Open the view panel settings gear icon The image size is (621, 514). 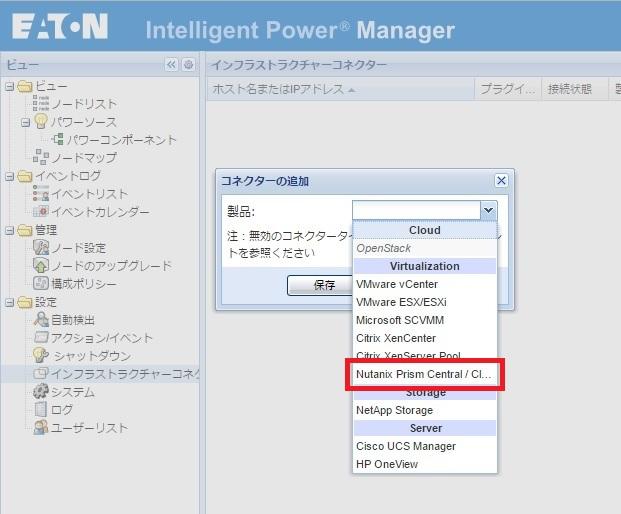pyautogui.click(x=189, y=65)
